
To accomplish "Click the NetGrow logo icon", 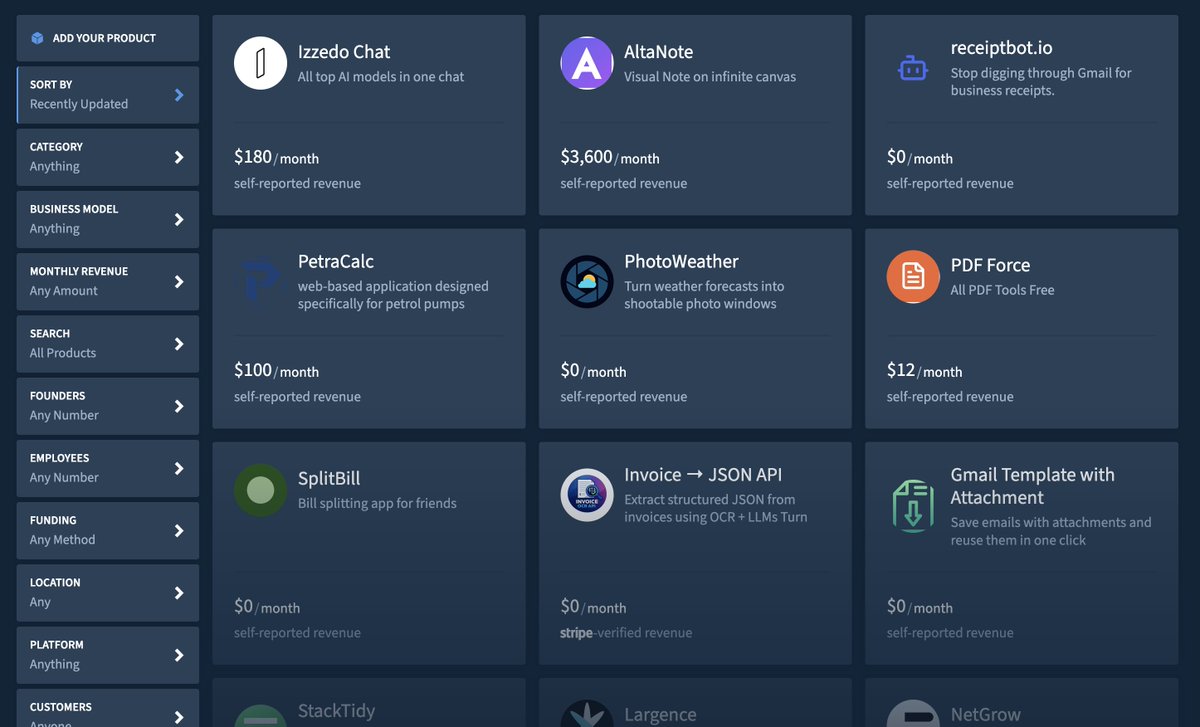I will pyautogui.click(x=913, y=714).
